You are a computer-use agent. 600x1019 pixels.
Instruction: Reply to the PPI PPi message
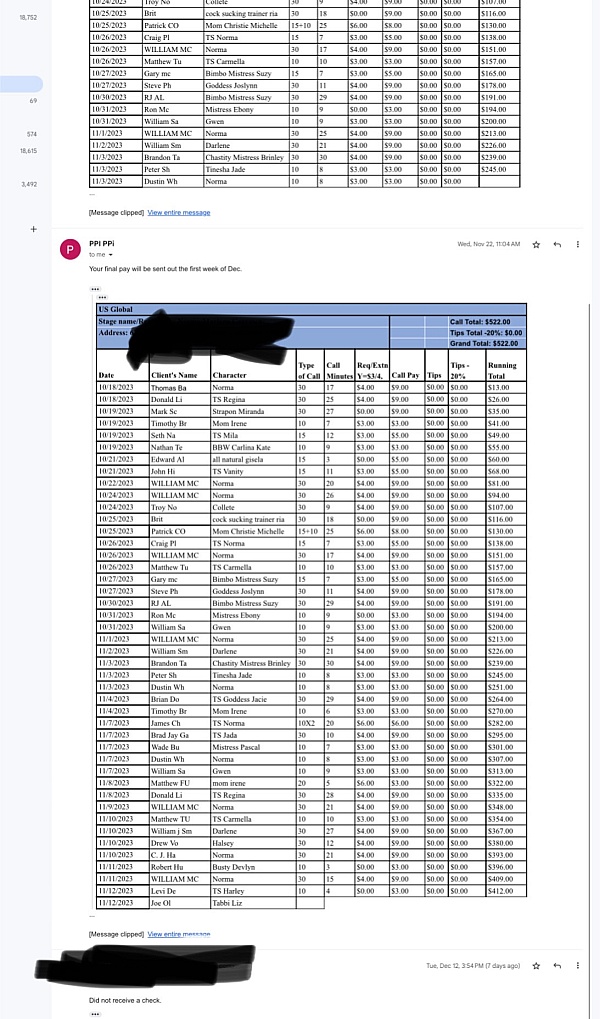click(x=557, y=245)
